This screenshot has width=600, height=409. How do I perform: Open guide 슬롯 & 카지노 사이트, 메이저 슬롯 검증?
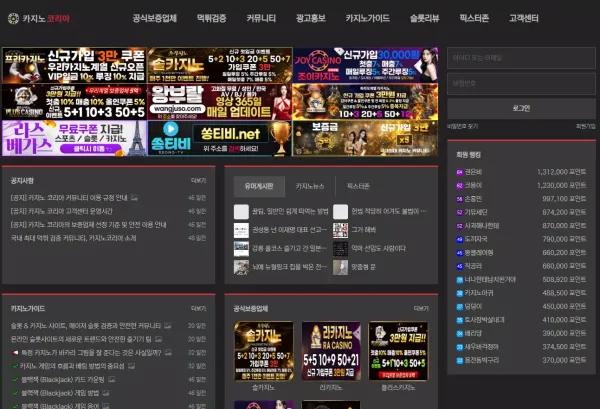click(x=86, y=326)
